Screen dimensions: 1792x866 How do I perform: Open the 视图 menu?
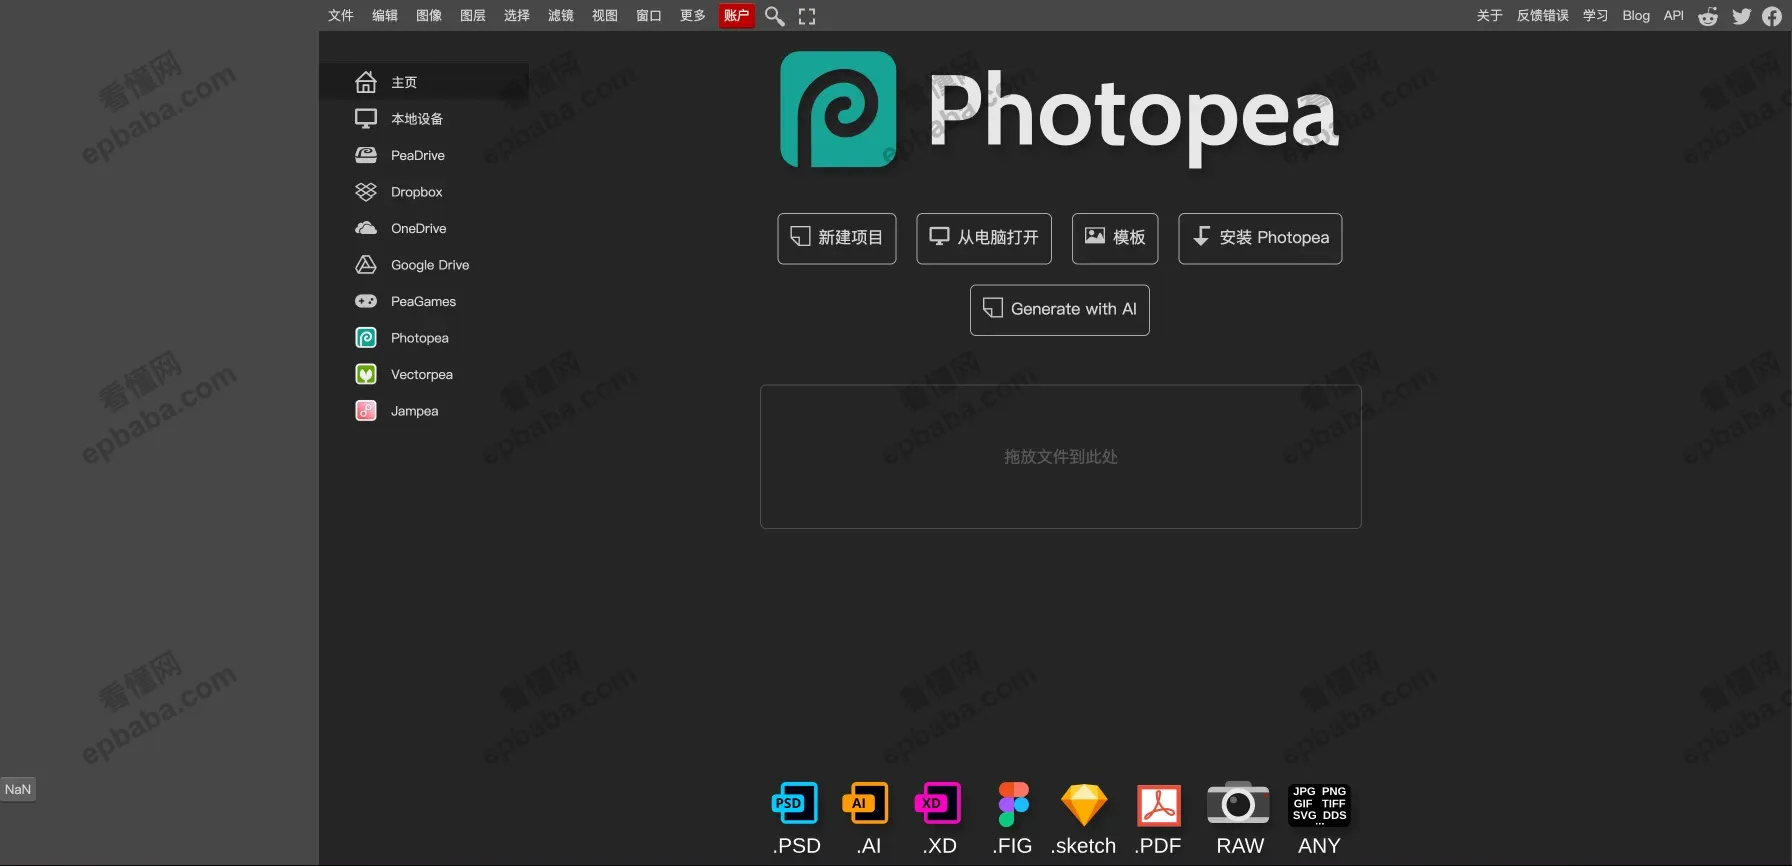tap(605, 15)
